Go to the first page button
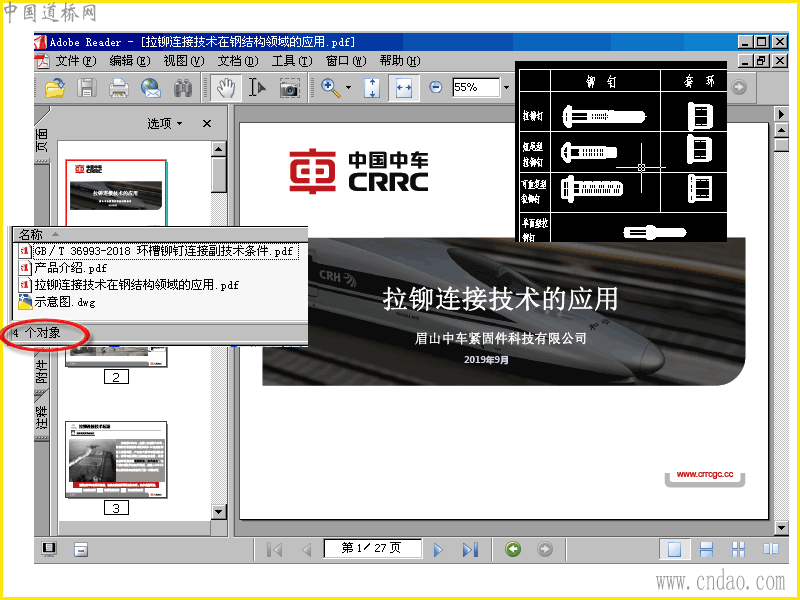The width and height of the screenshot is (800, 600). point(274,549)
